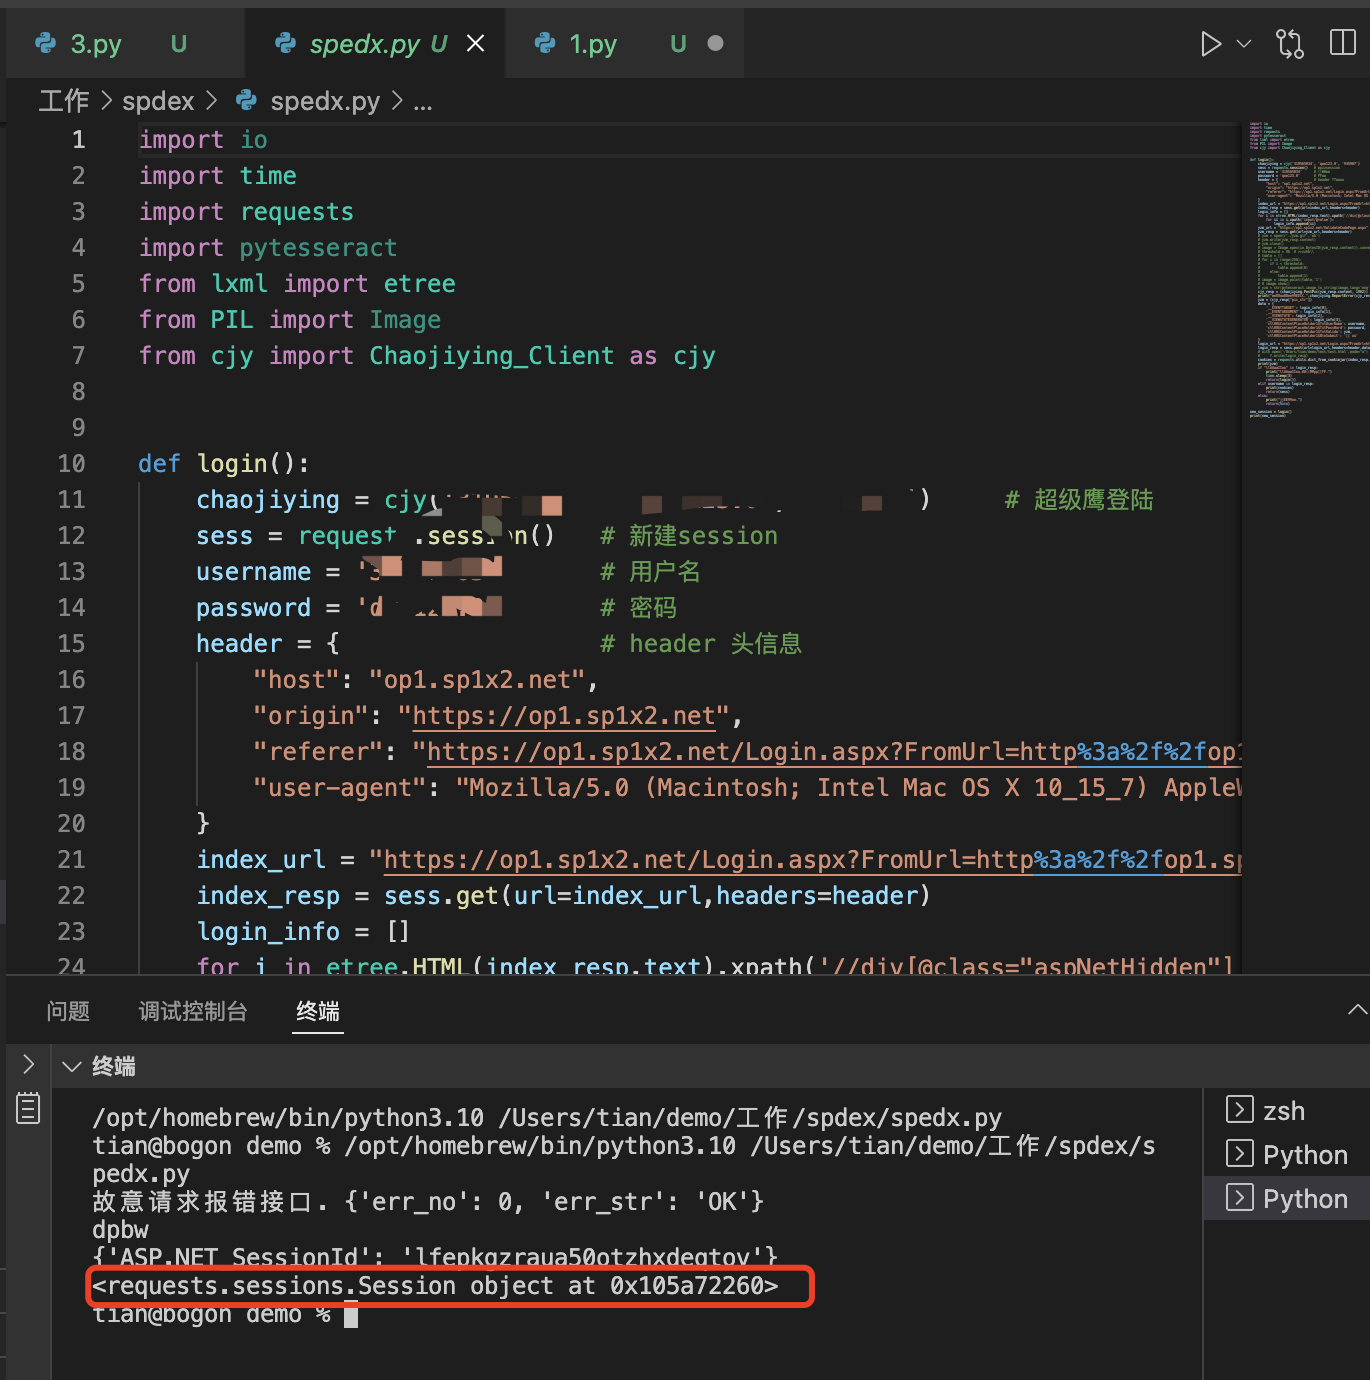Click 'login_info = []' line
1370x1380 pixels.
tap(303, 932)
